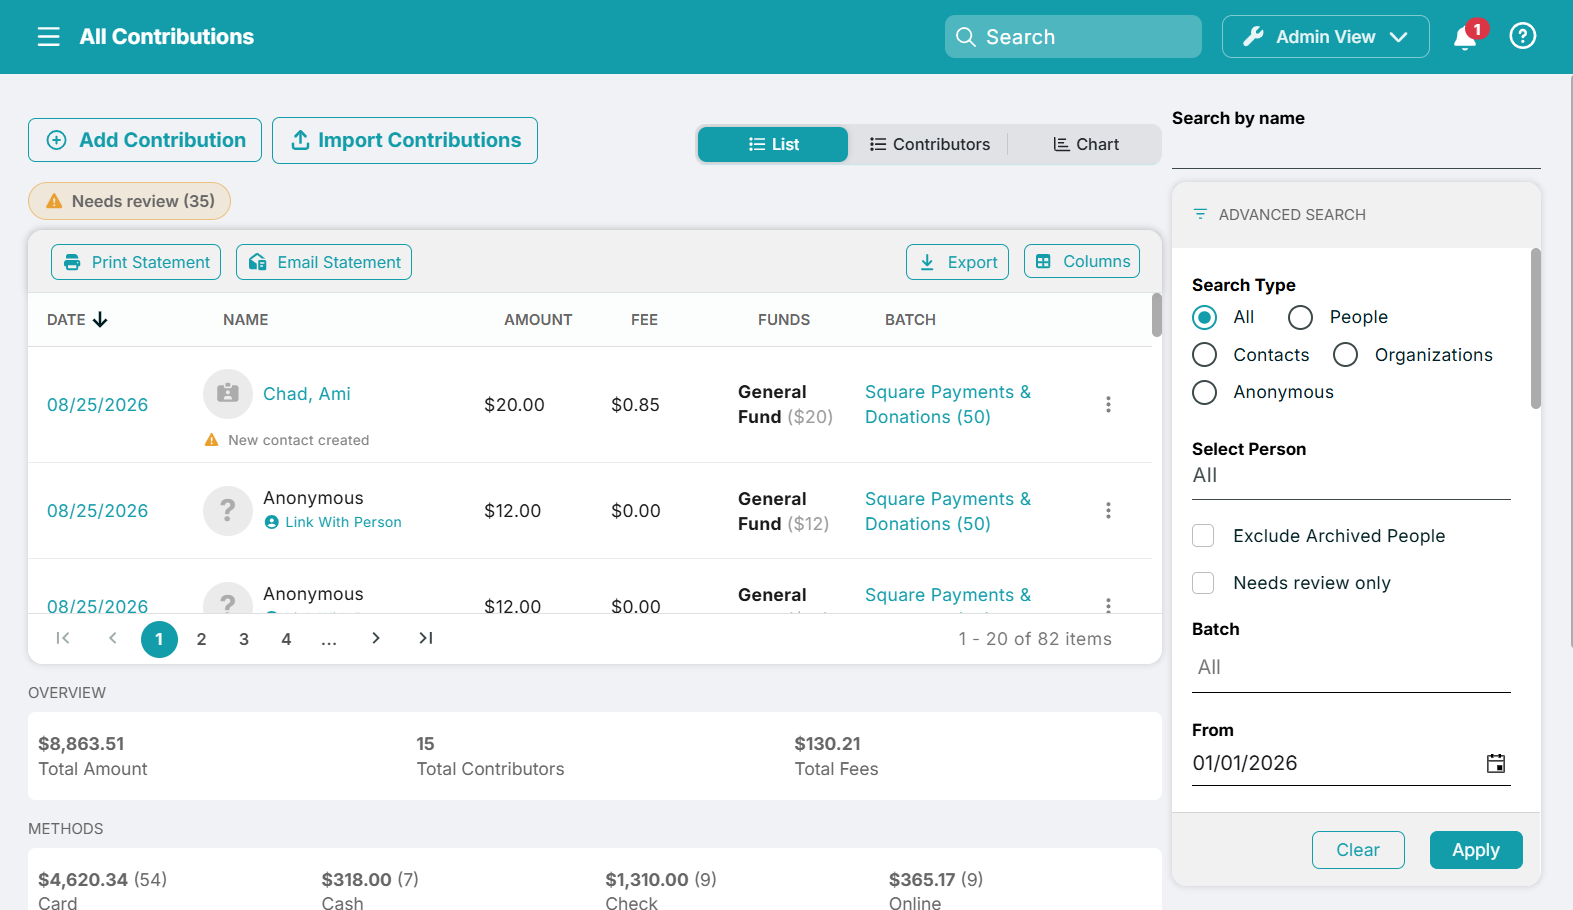This screenshot has height=910, width=1573.
Task: Go to page 3
Action: point(244,639)
